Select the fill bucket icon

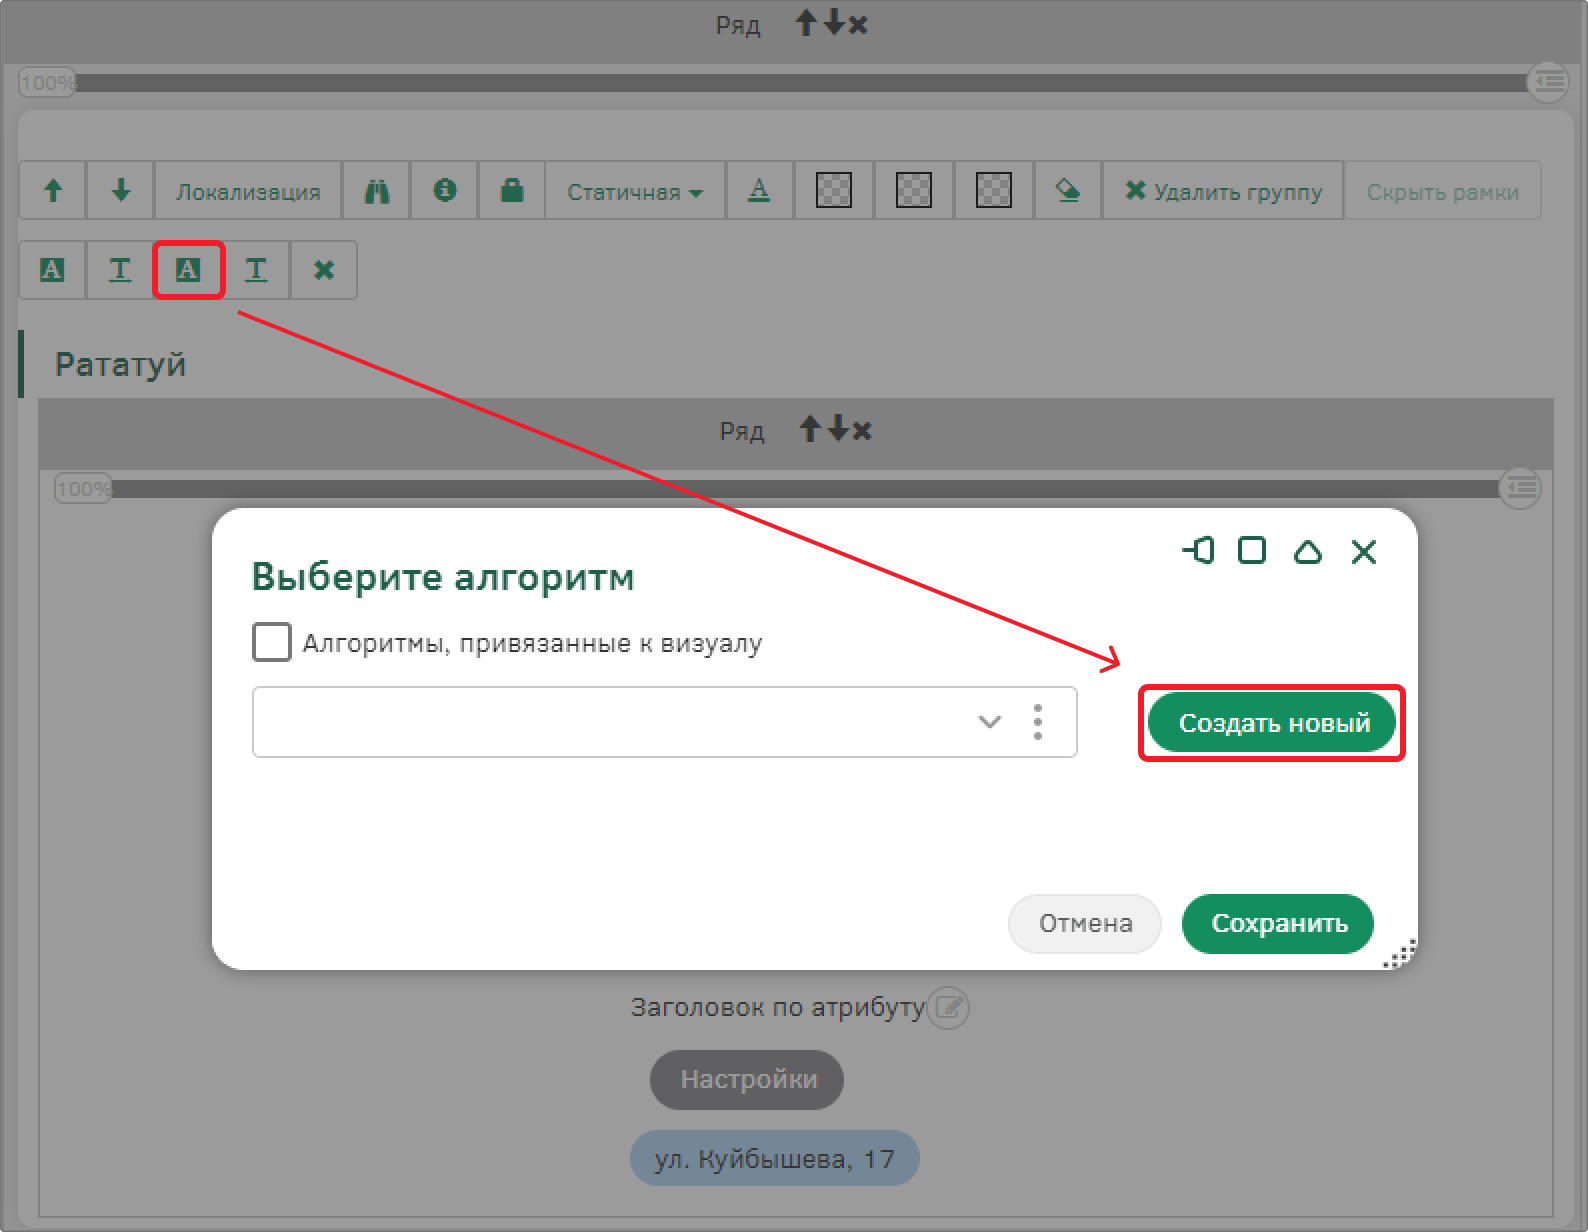pos(1068,190)
